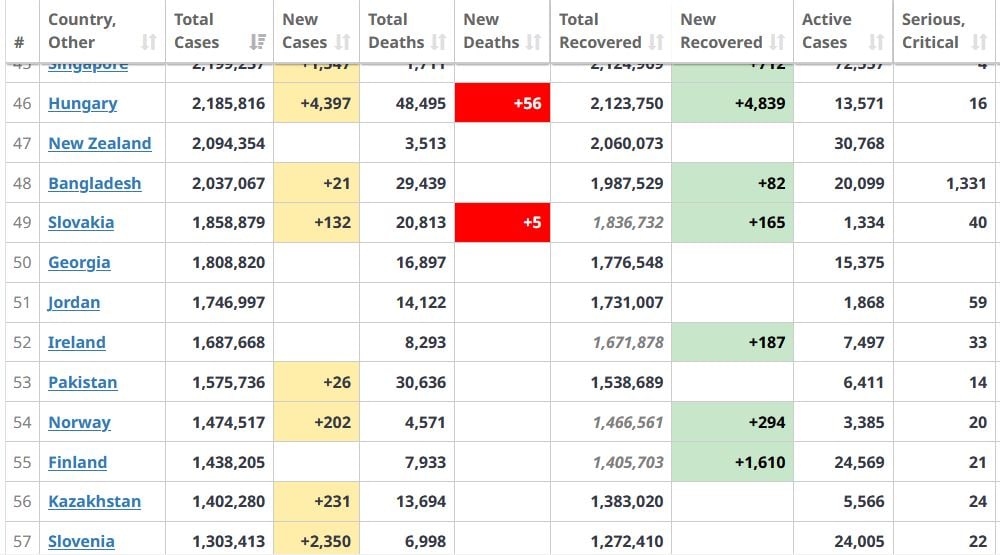Image resolution: width=1000 pixels, height=555 pixels.
Task: Sort by New Cases column arrows
Action: [x=342, y=42]
